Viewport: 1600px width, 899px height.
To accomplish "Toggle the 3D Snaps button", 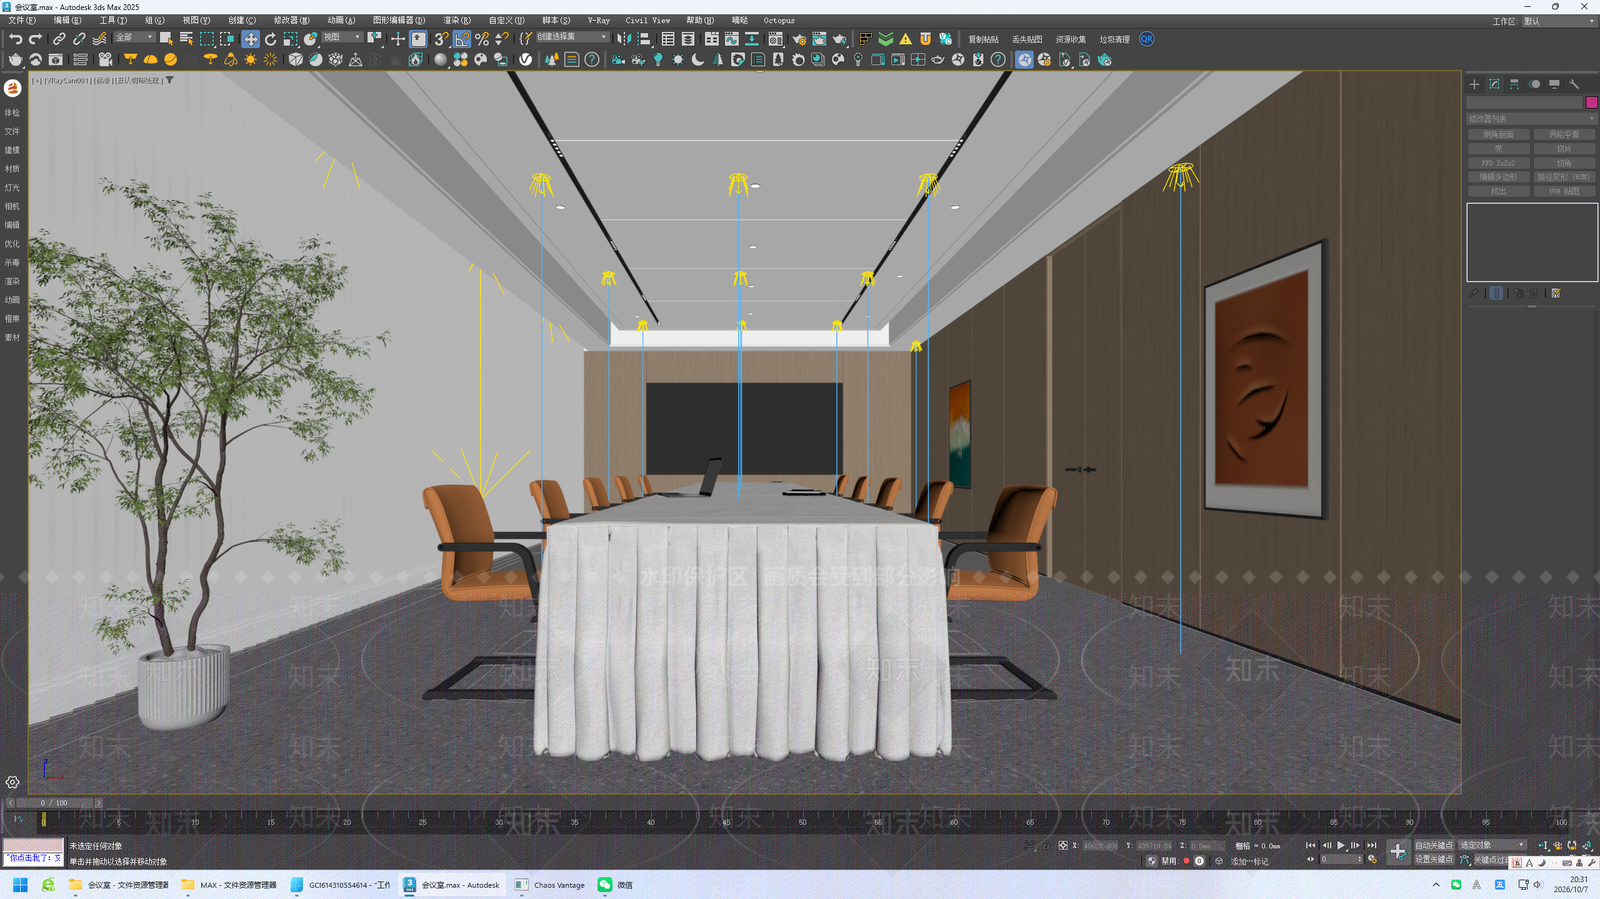I will tap(441, 39).
